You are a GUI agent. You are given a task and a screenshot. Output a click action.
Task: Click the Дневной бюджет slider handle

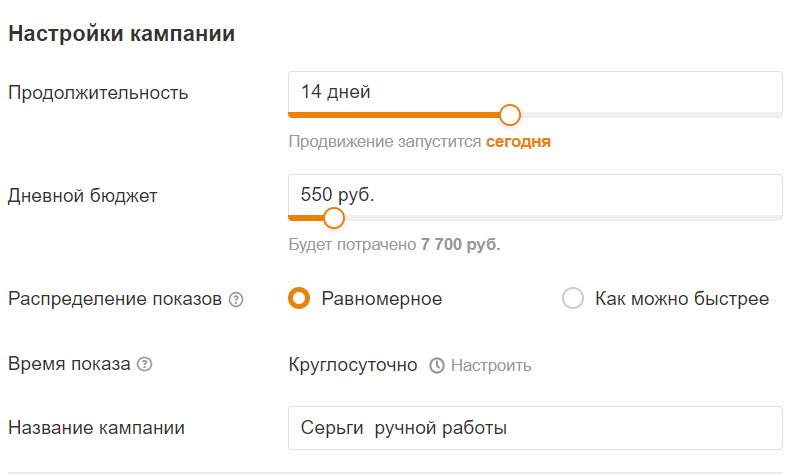pos(334,217)
